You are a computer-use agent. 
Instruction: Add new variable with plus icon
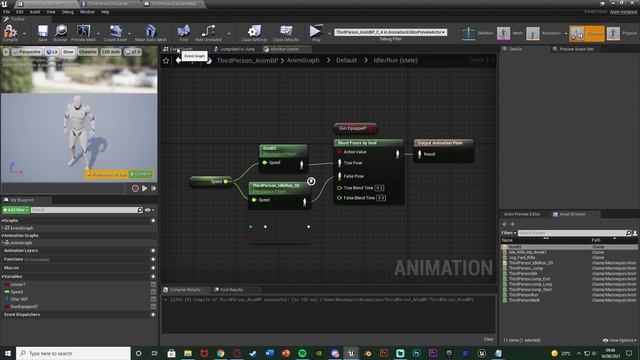(x=153, y=276)
